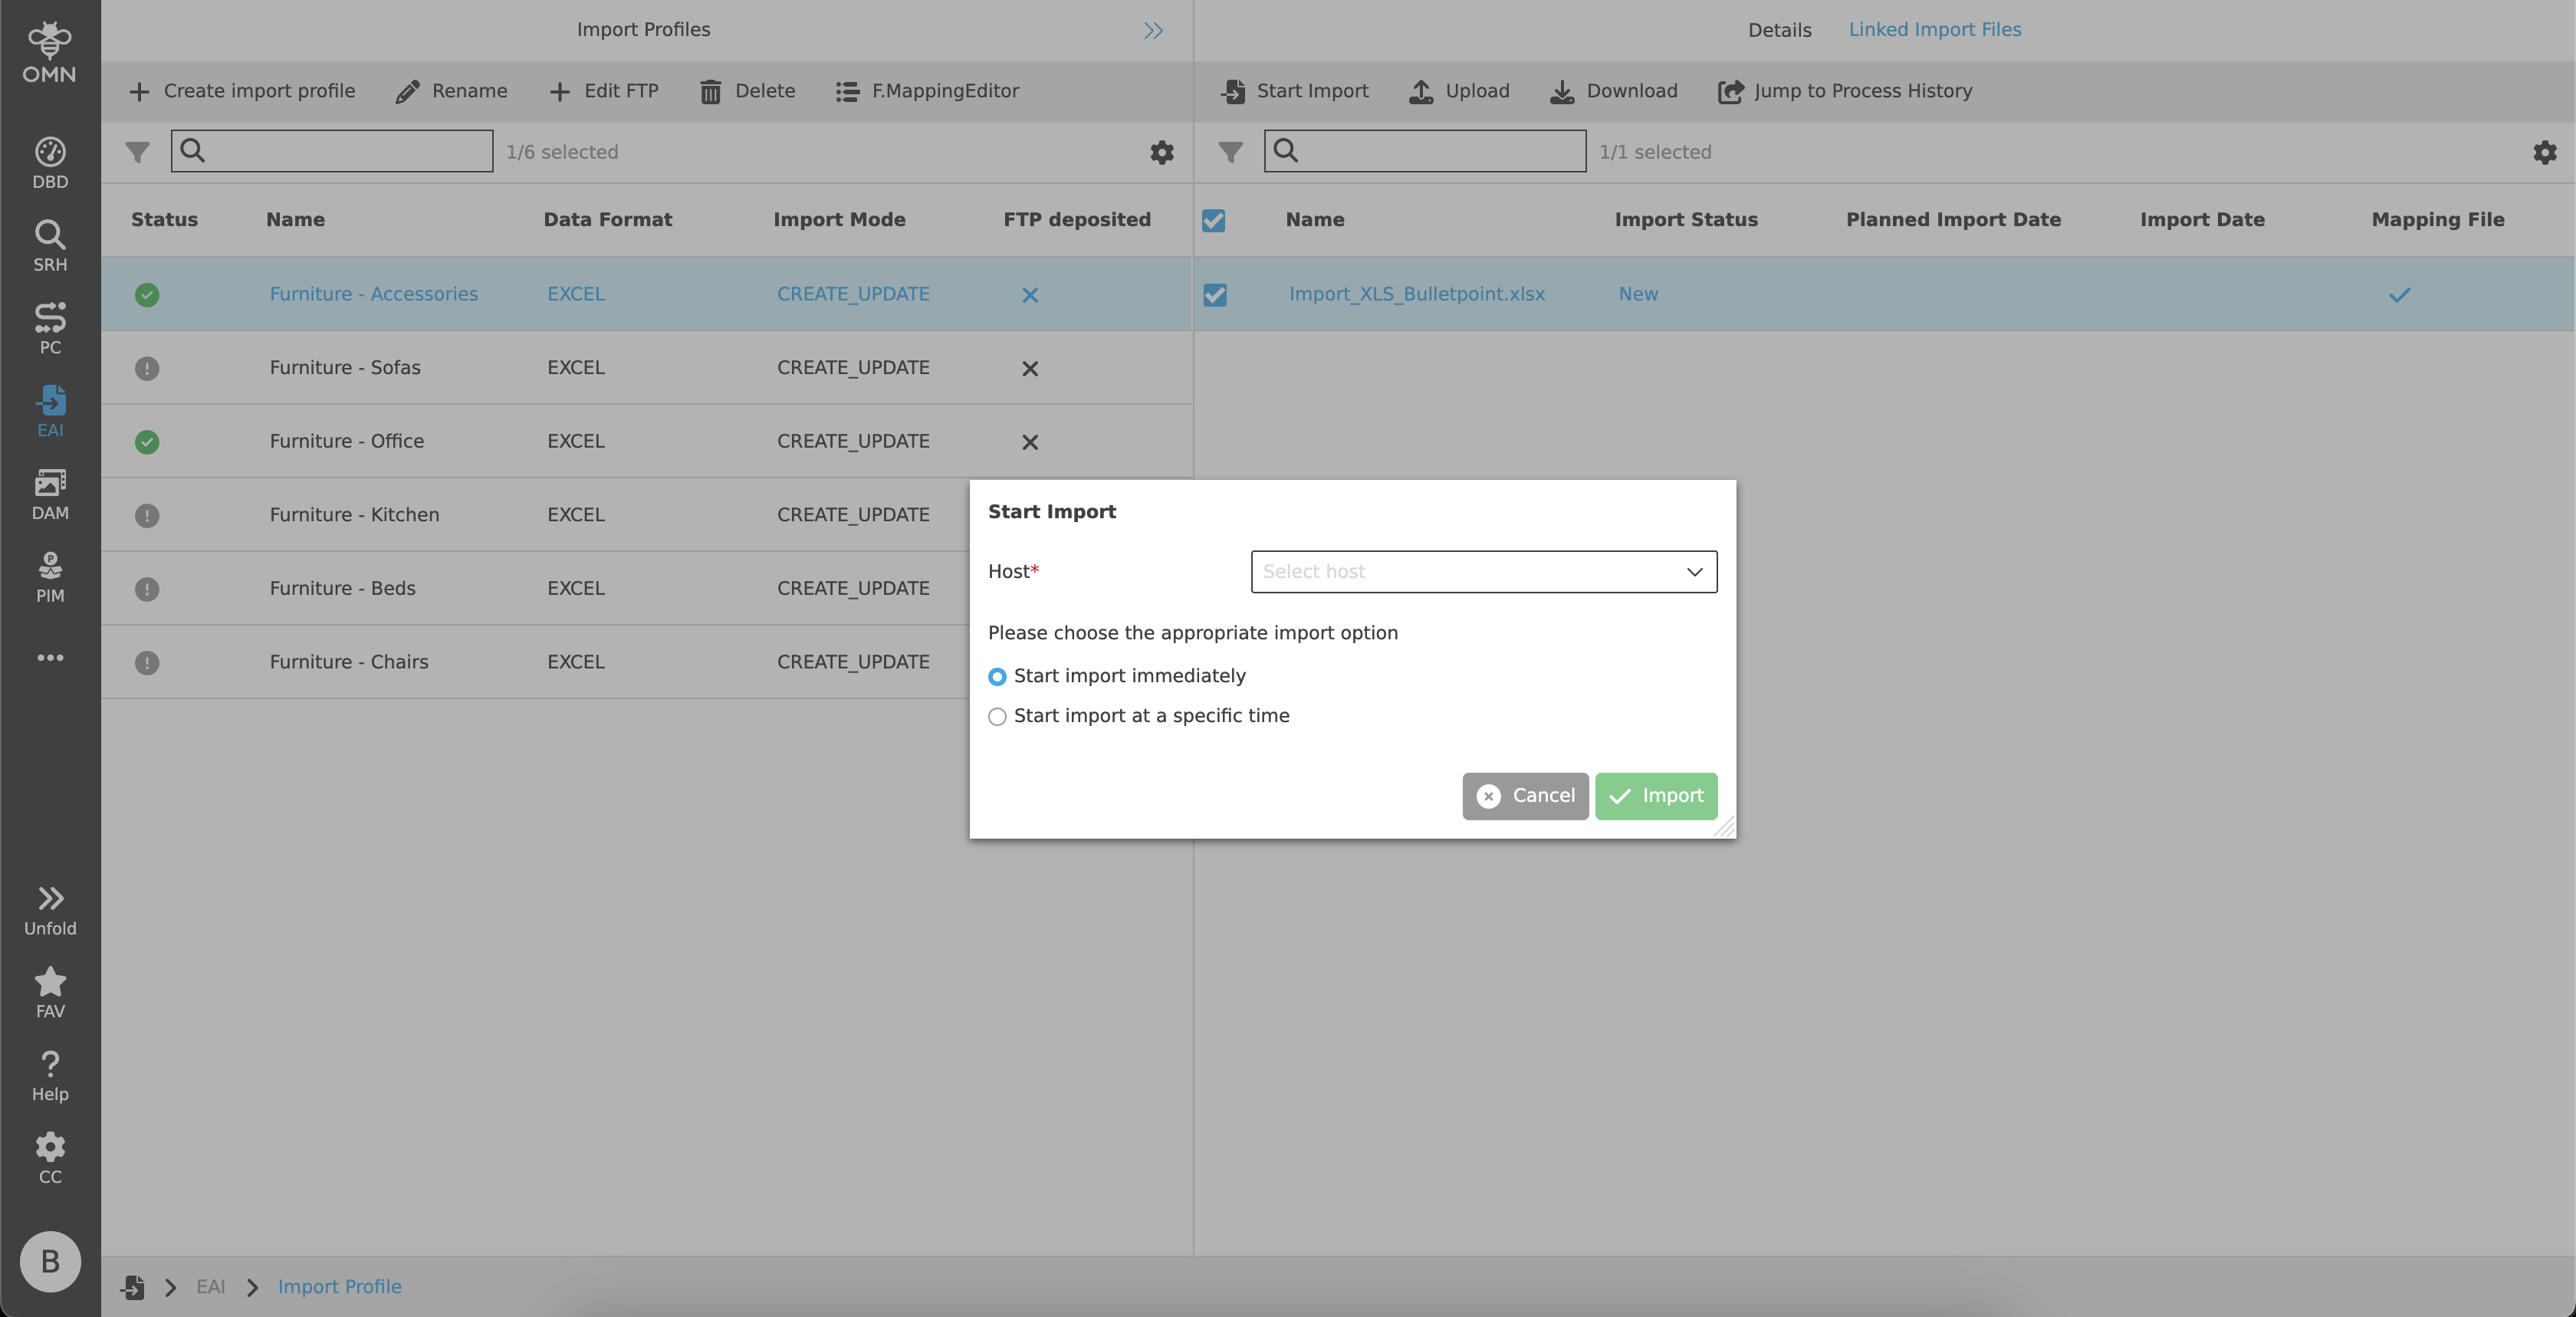Open the Select host dropdown
This screenshot has width=2576, height=1317.
tap(1483, 572)
